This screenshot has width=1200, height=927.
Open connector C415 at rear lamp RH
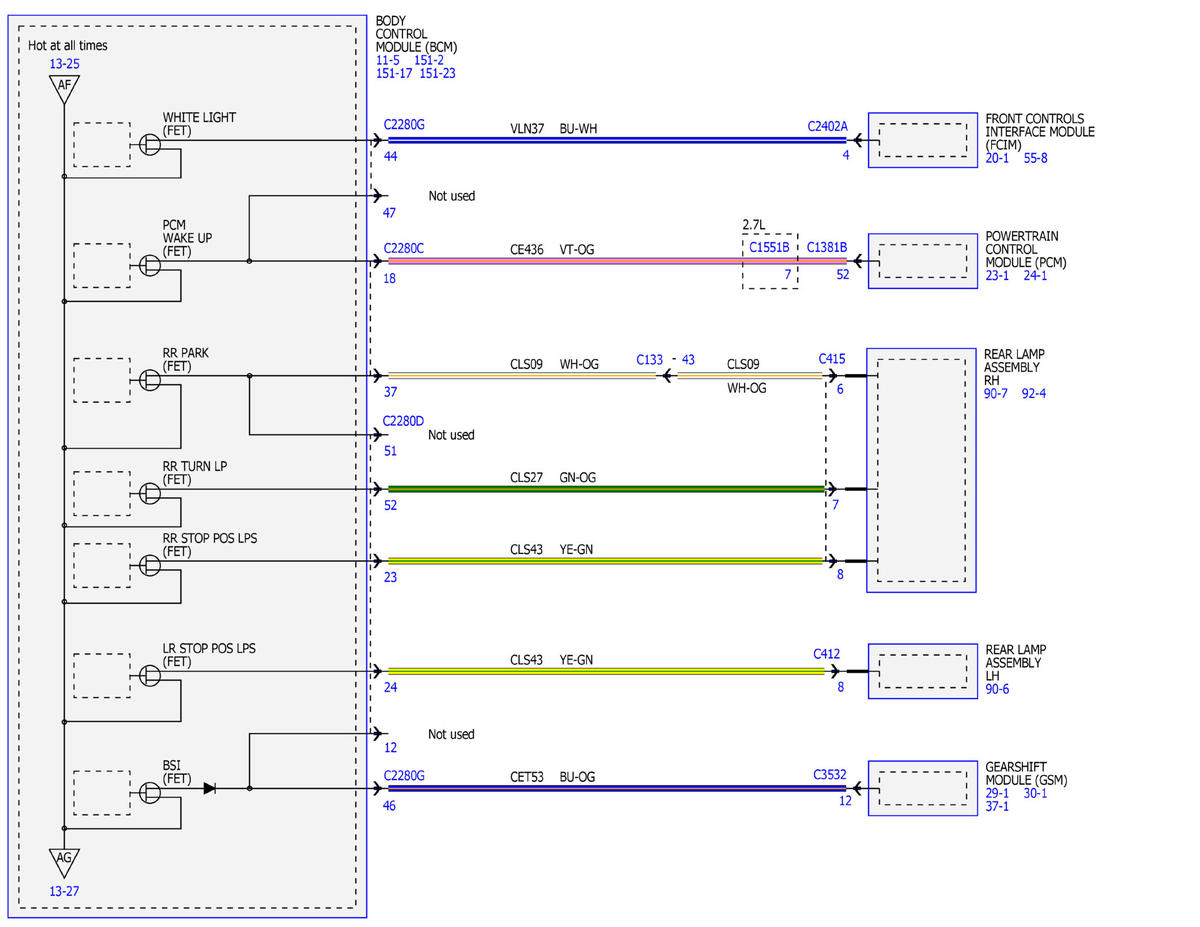tap(832, 358)
